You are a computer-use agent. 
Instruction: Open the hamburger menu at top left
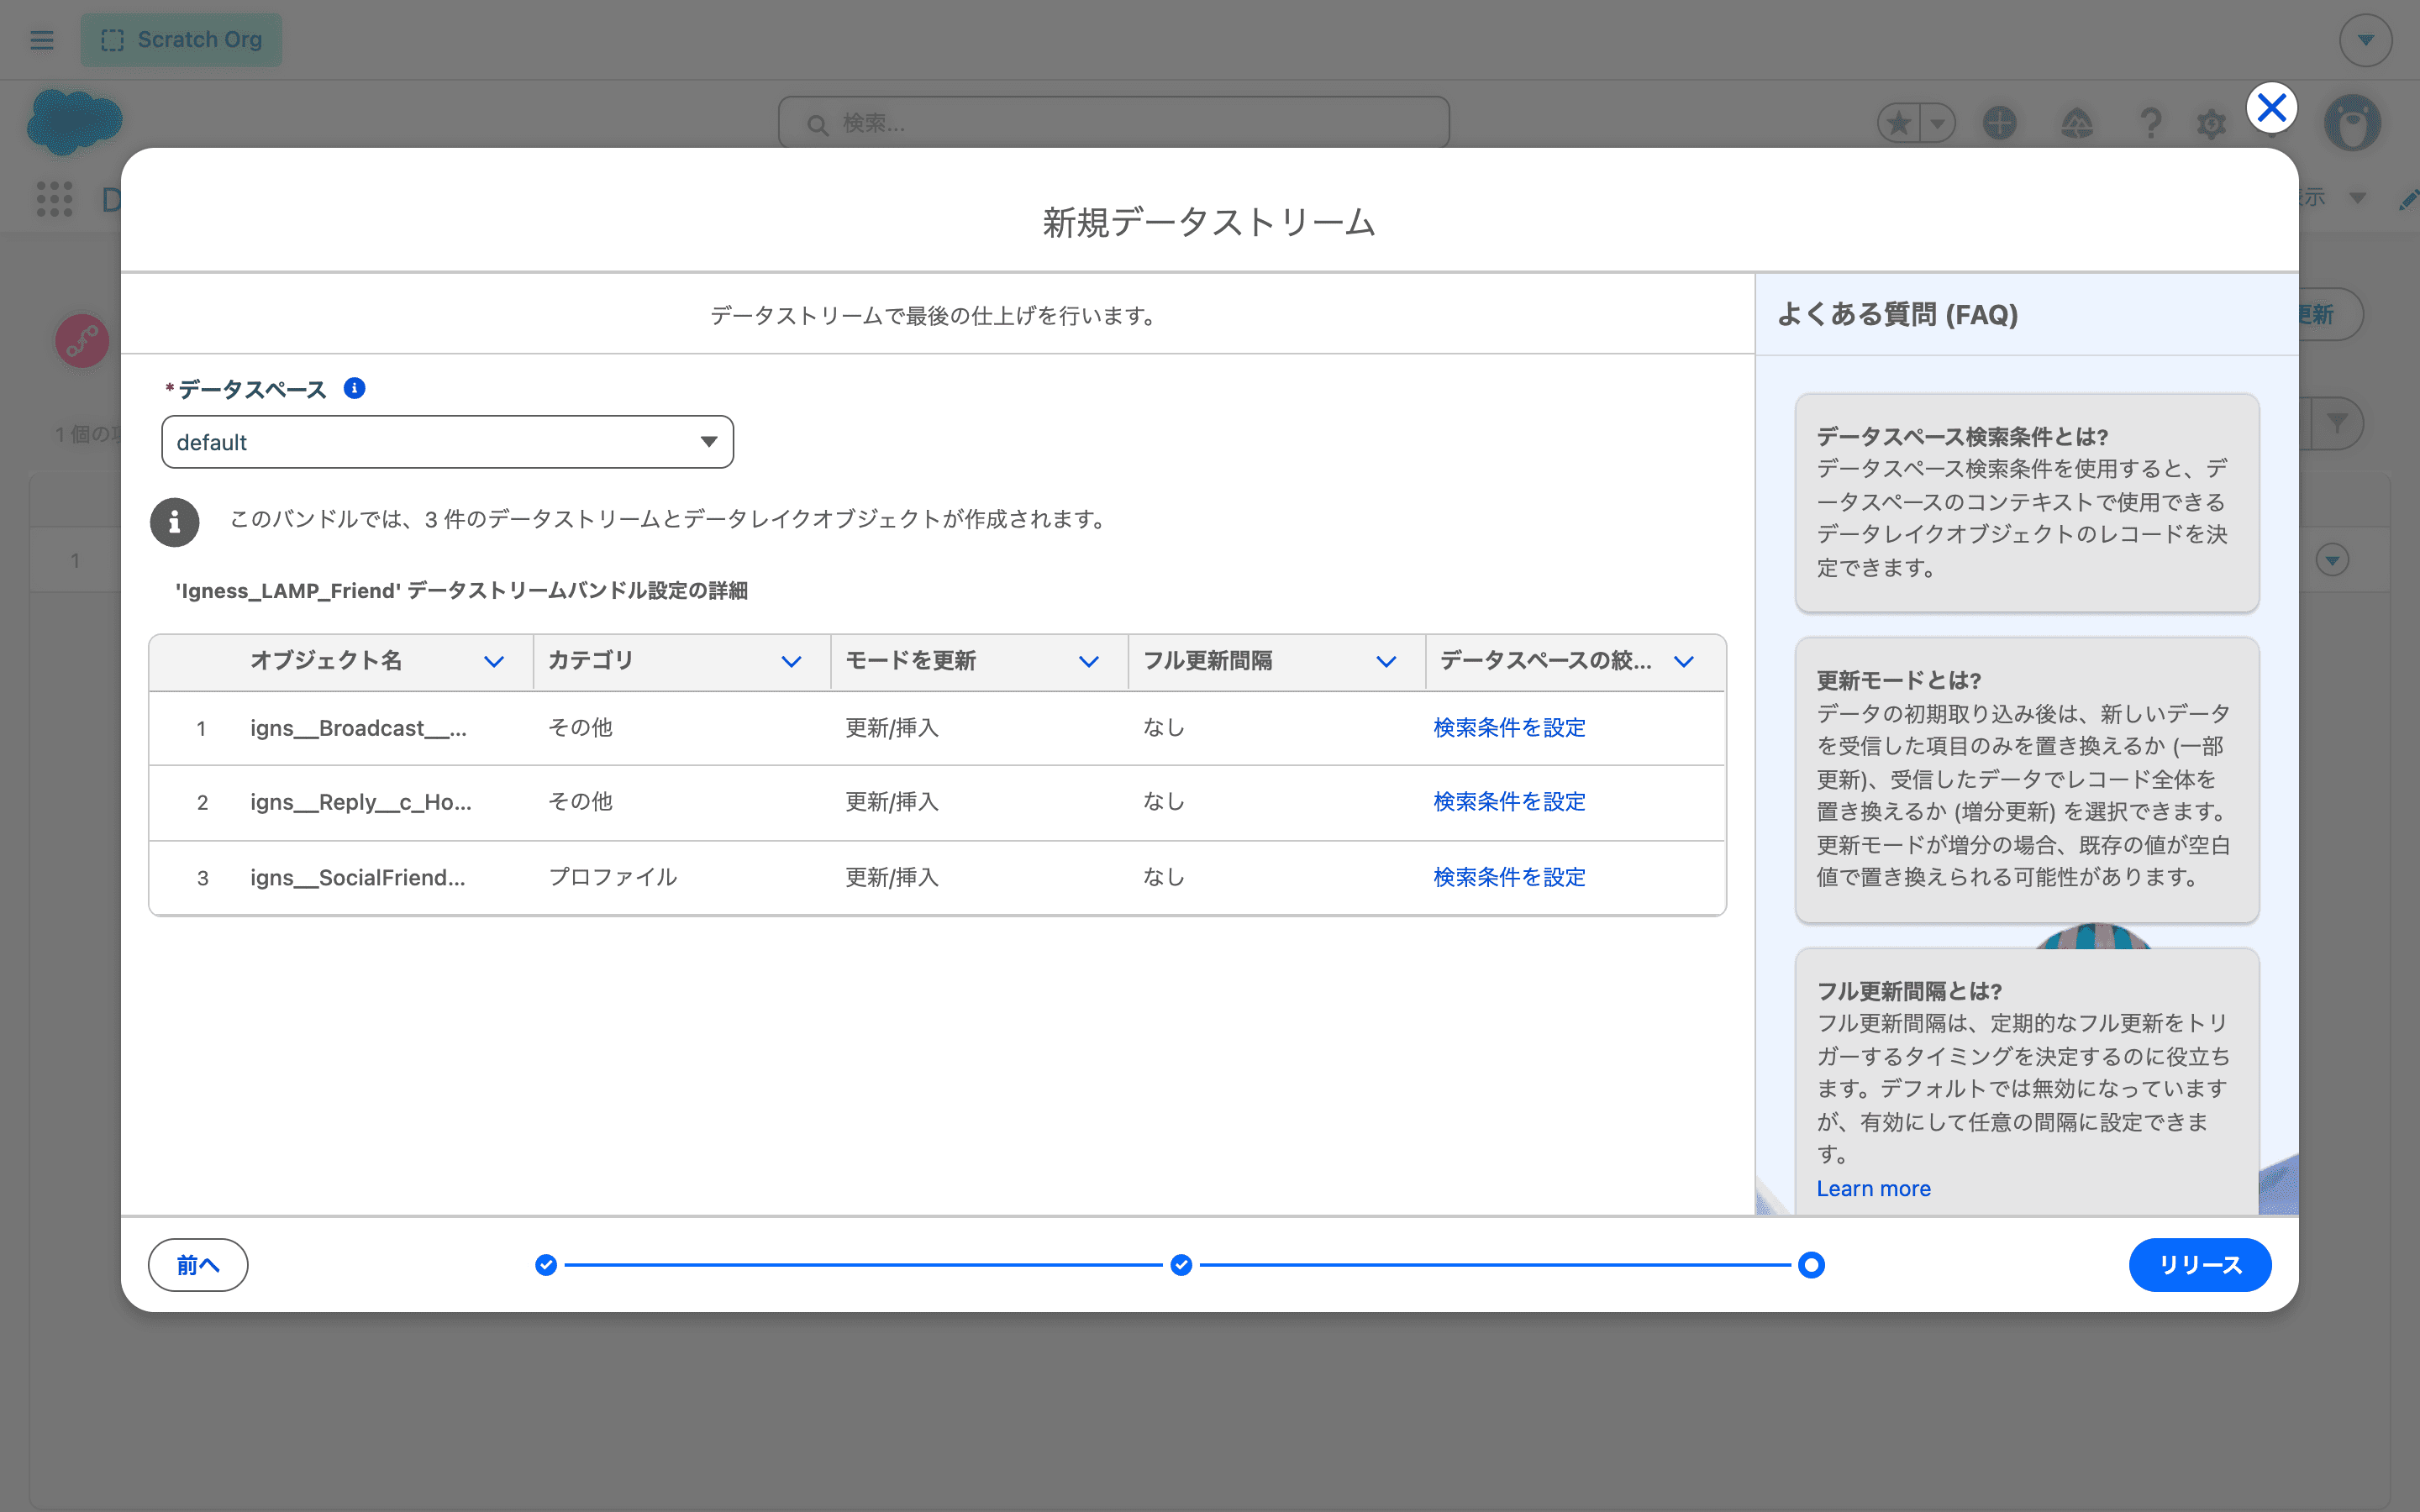click(x=42, y=40)
